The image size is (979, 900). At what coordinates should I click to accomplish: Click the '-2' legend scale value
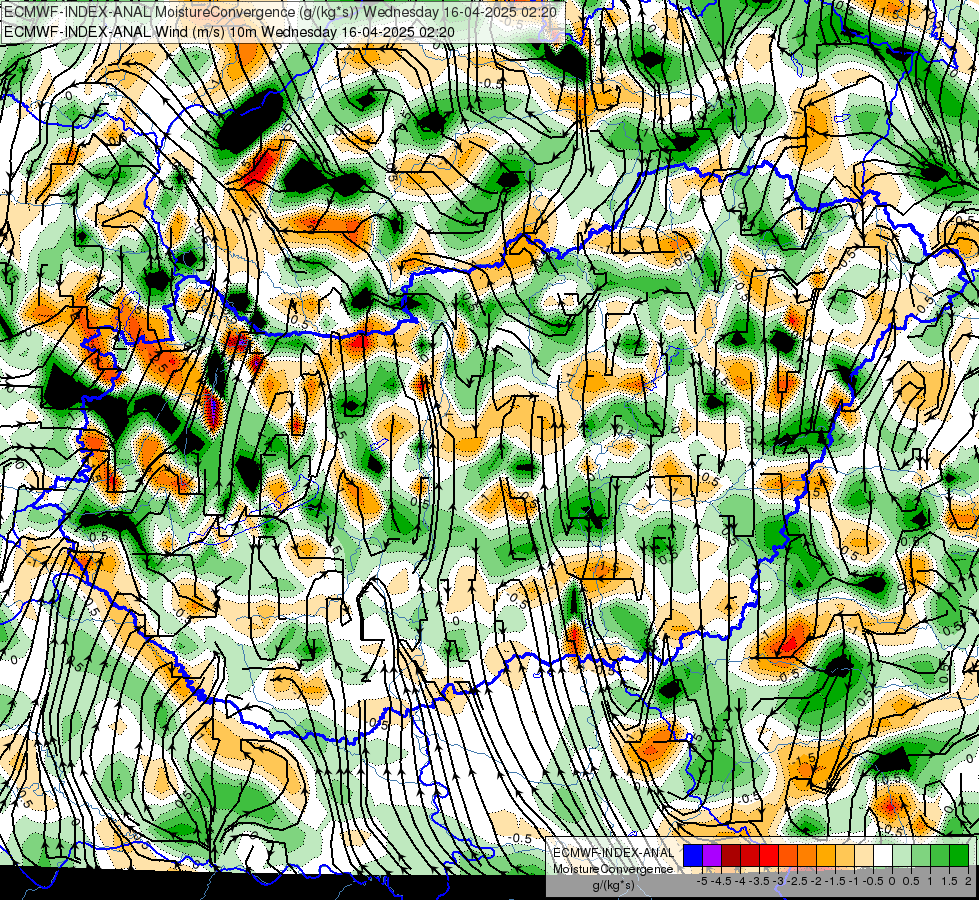pos(817,881)
